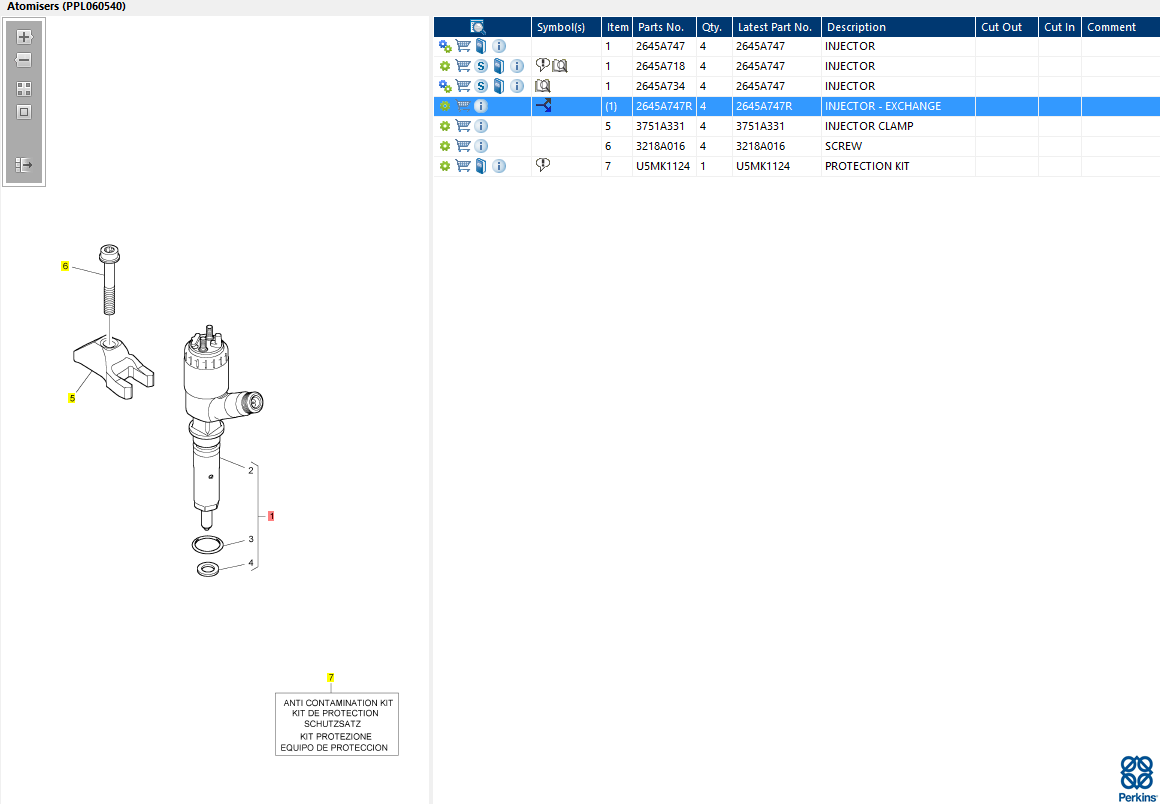This screenshot has width=1160, height=804.
Task: Open the book icon for 2645A718
Action: [499, 67]
